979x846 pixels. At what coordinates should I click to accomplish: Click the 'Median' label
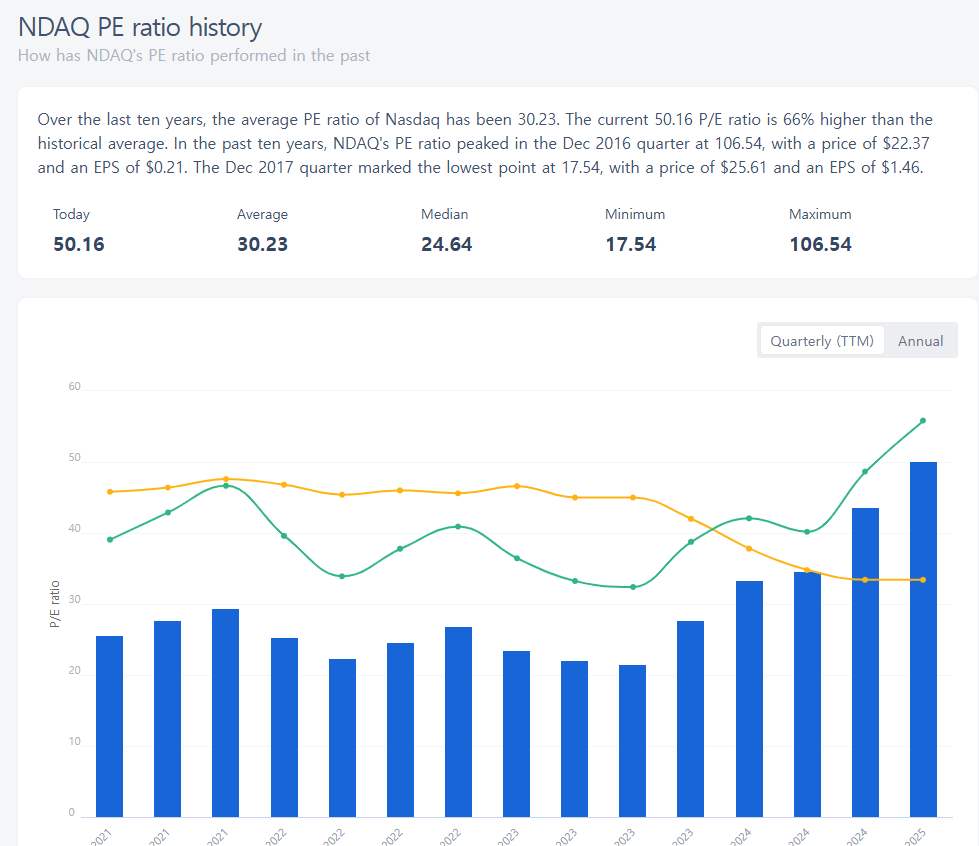[x=445, y=214]
